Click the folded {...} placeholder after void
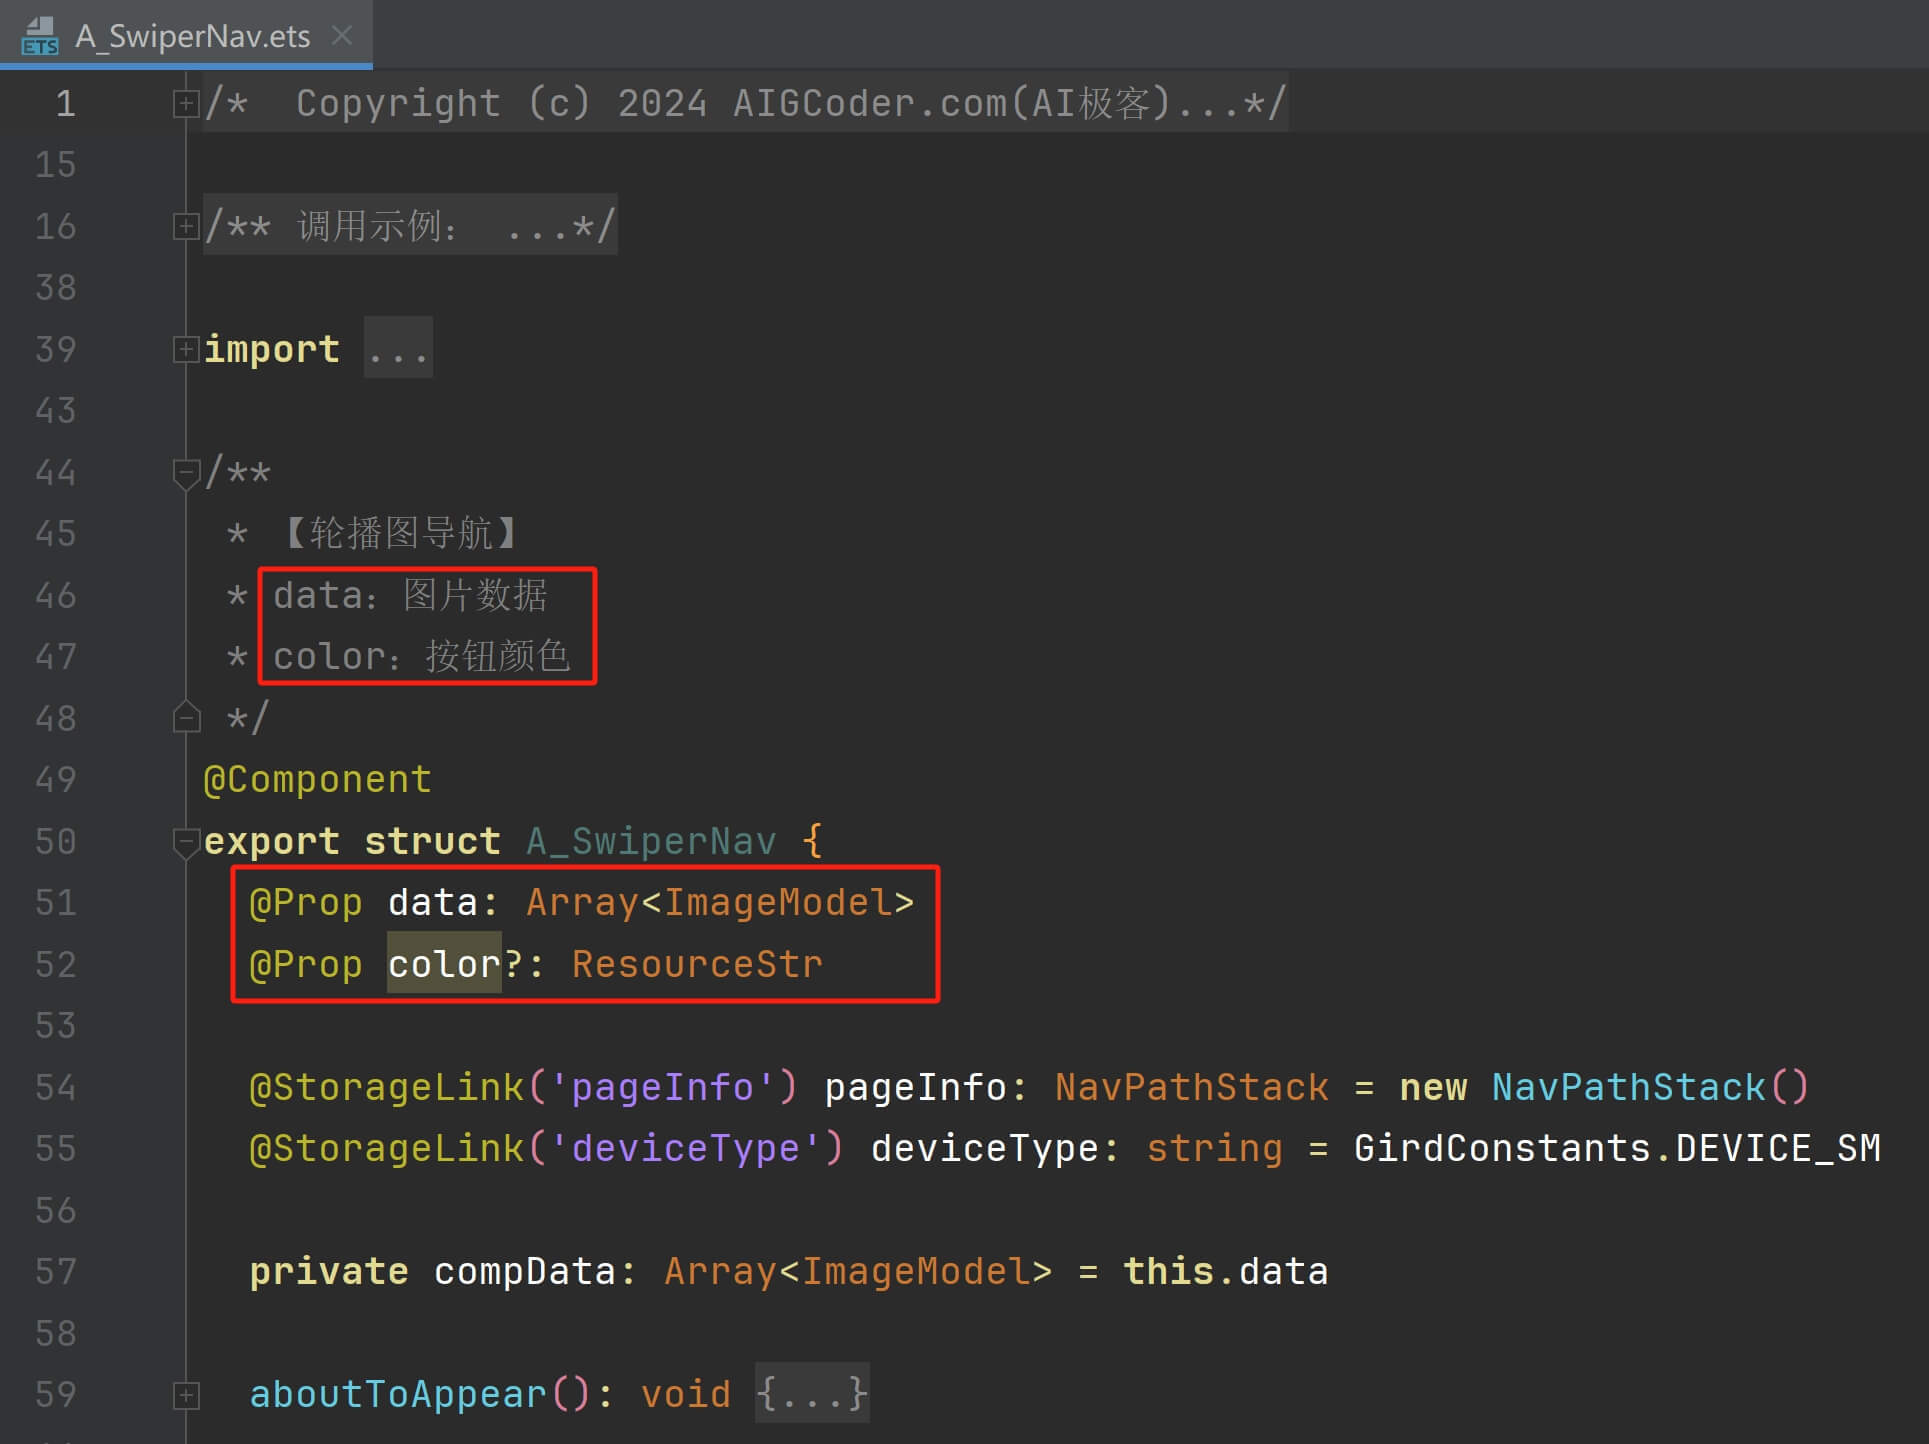This screenshot has width=1929, height=1444. click(x=811, y=1394)
